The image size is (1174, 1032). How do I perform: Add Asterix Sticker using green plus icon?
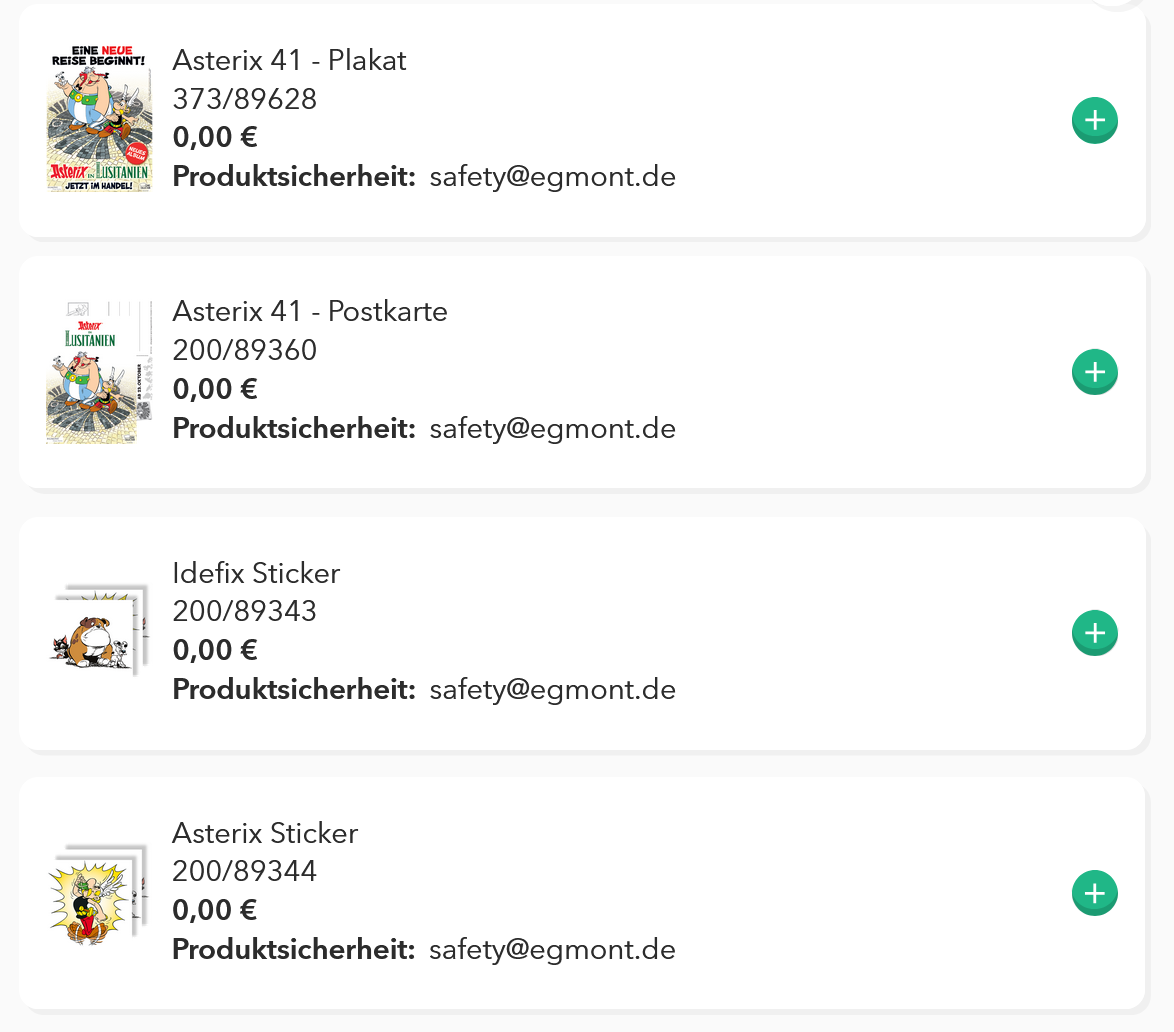click(1095, 893)
